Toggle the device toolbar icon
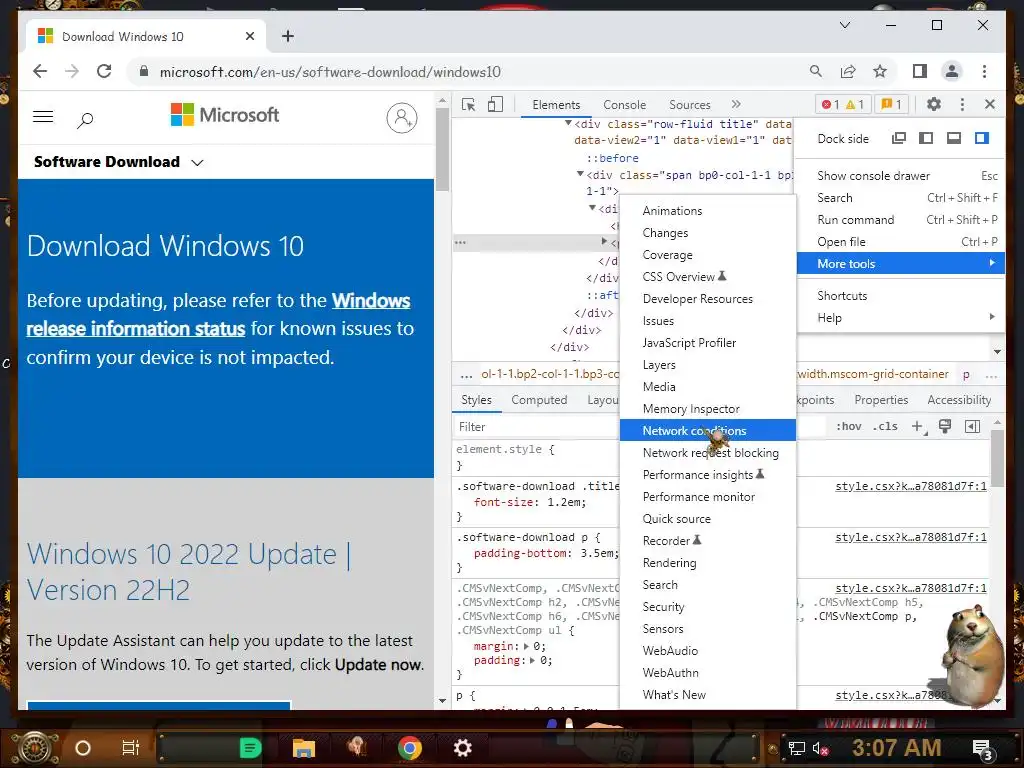 pos(496,104)
